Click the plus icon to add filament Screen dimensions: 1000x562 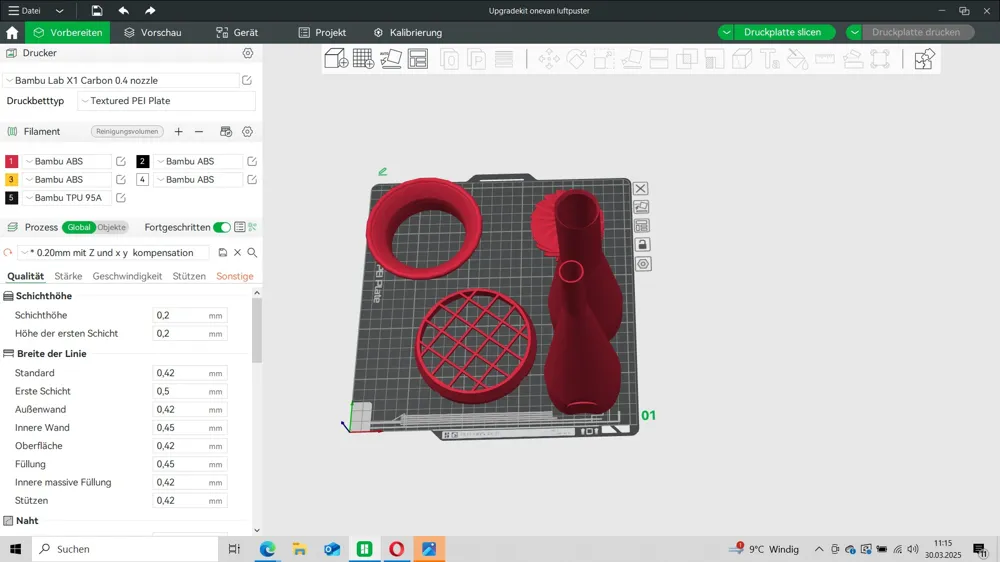pyautogui.click(x=179, y=131)
